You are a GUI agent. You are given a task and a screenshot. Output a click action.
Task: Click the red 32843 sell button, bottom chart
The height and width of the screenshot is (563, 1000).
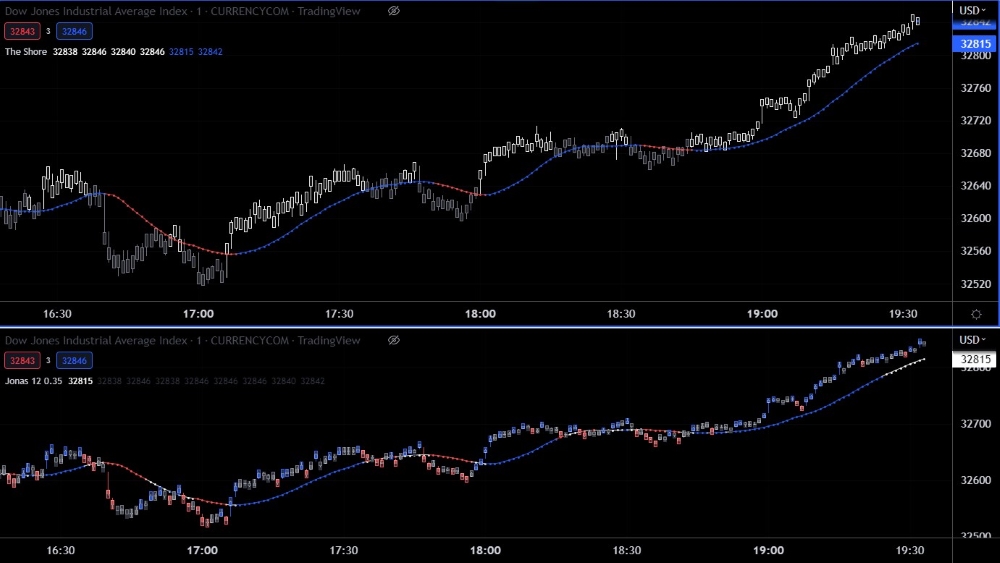click(22, 360)
